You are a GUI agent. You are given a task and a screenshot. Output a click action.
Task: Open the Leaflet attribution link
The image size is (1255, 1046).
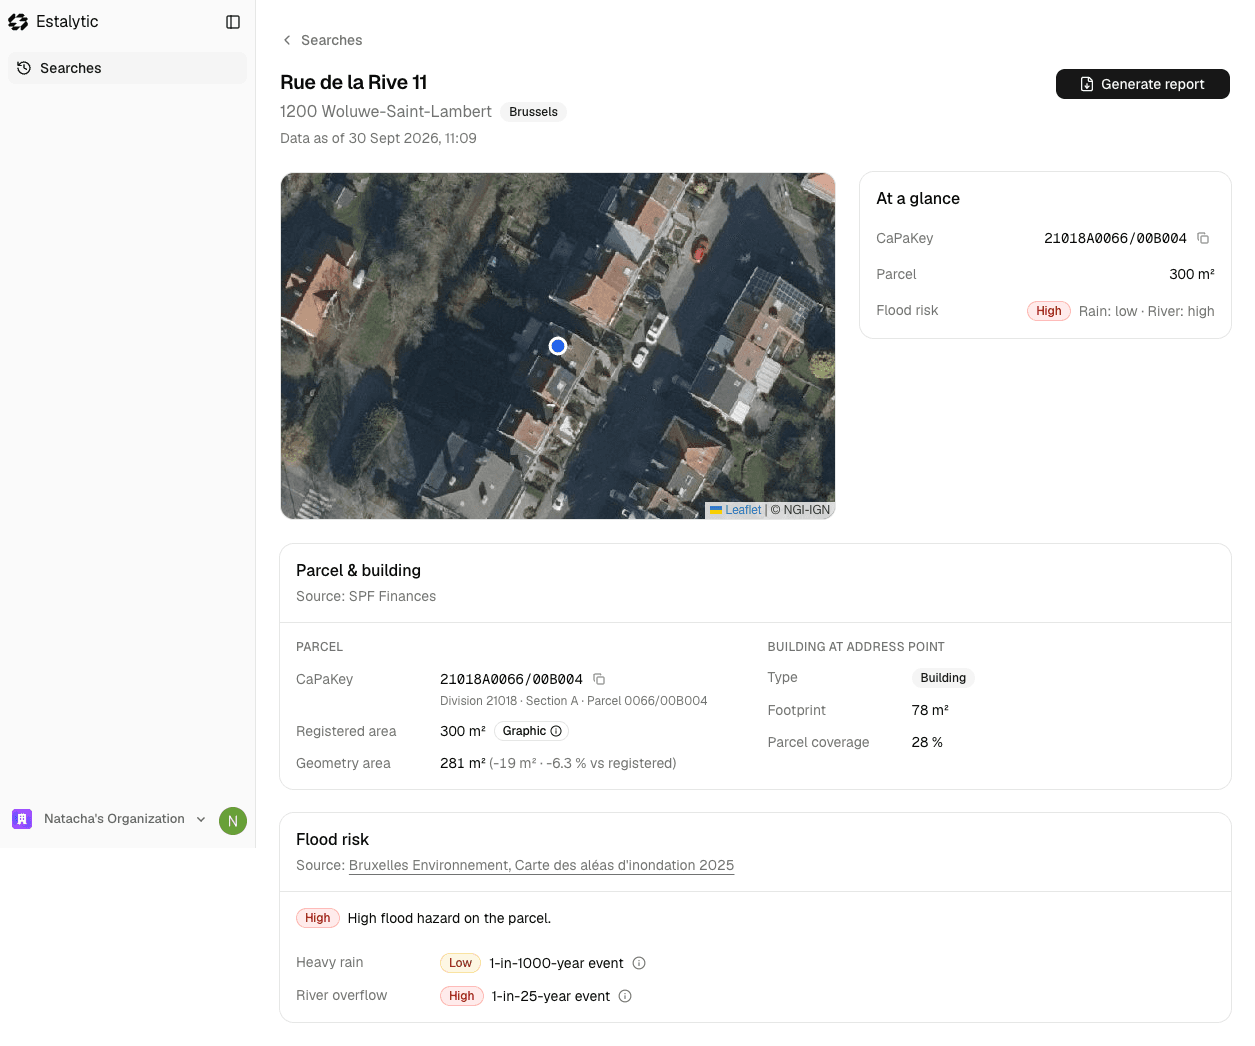743,510
